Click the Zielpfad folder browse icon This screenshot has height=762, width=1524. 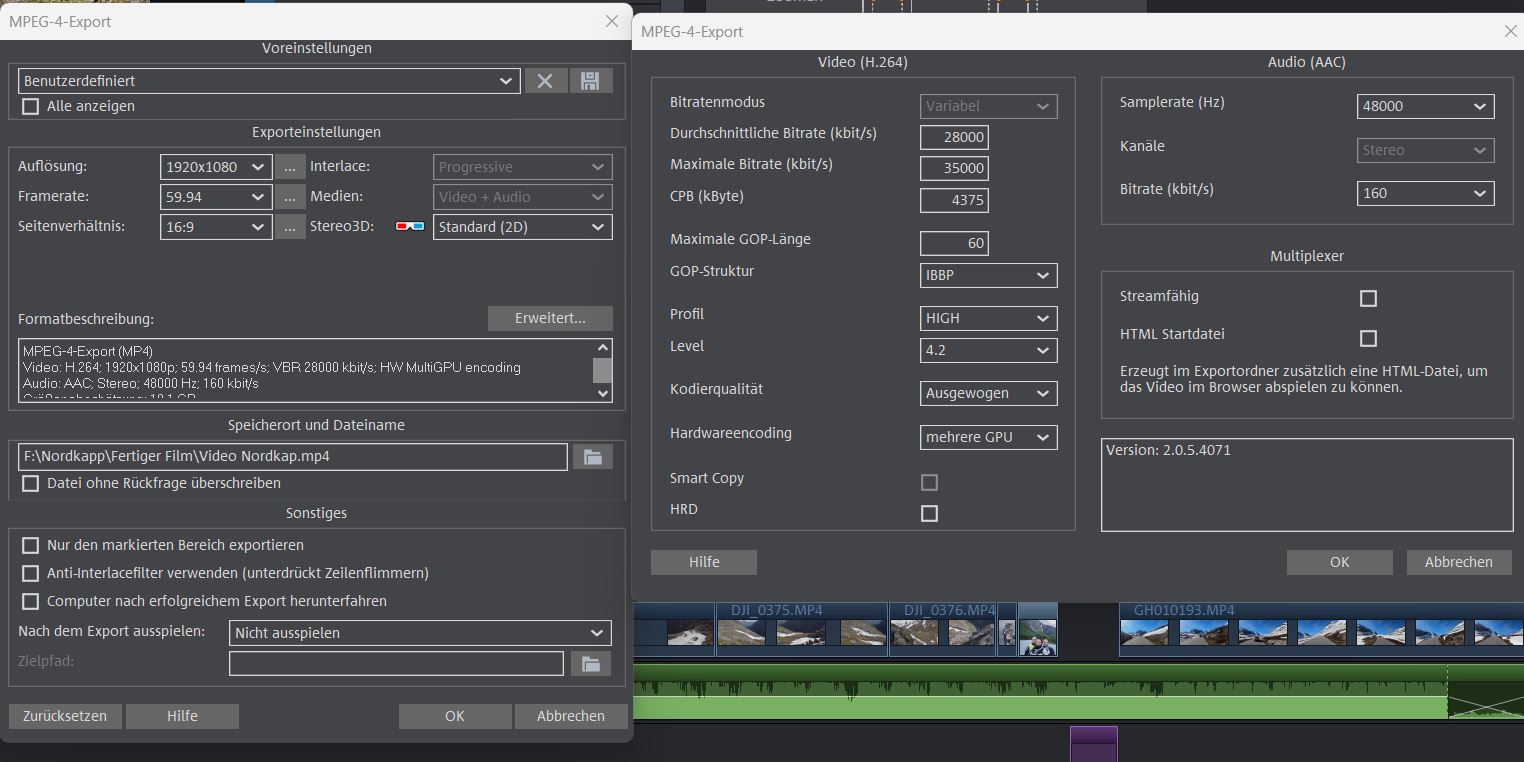click(x=590, y=663)
